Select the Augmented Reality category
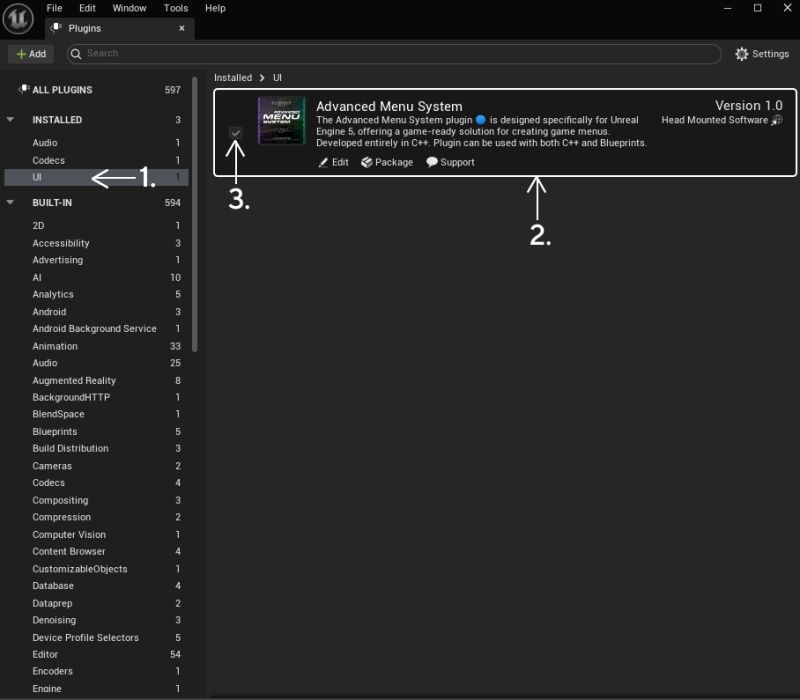Image resolution: width=800 pixels, height=700 pixels. click(x=96, y=380)
